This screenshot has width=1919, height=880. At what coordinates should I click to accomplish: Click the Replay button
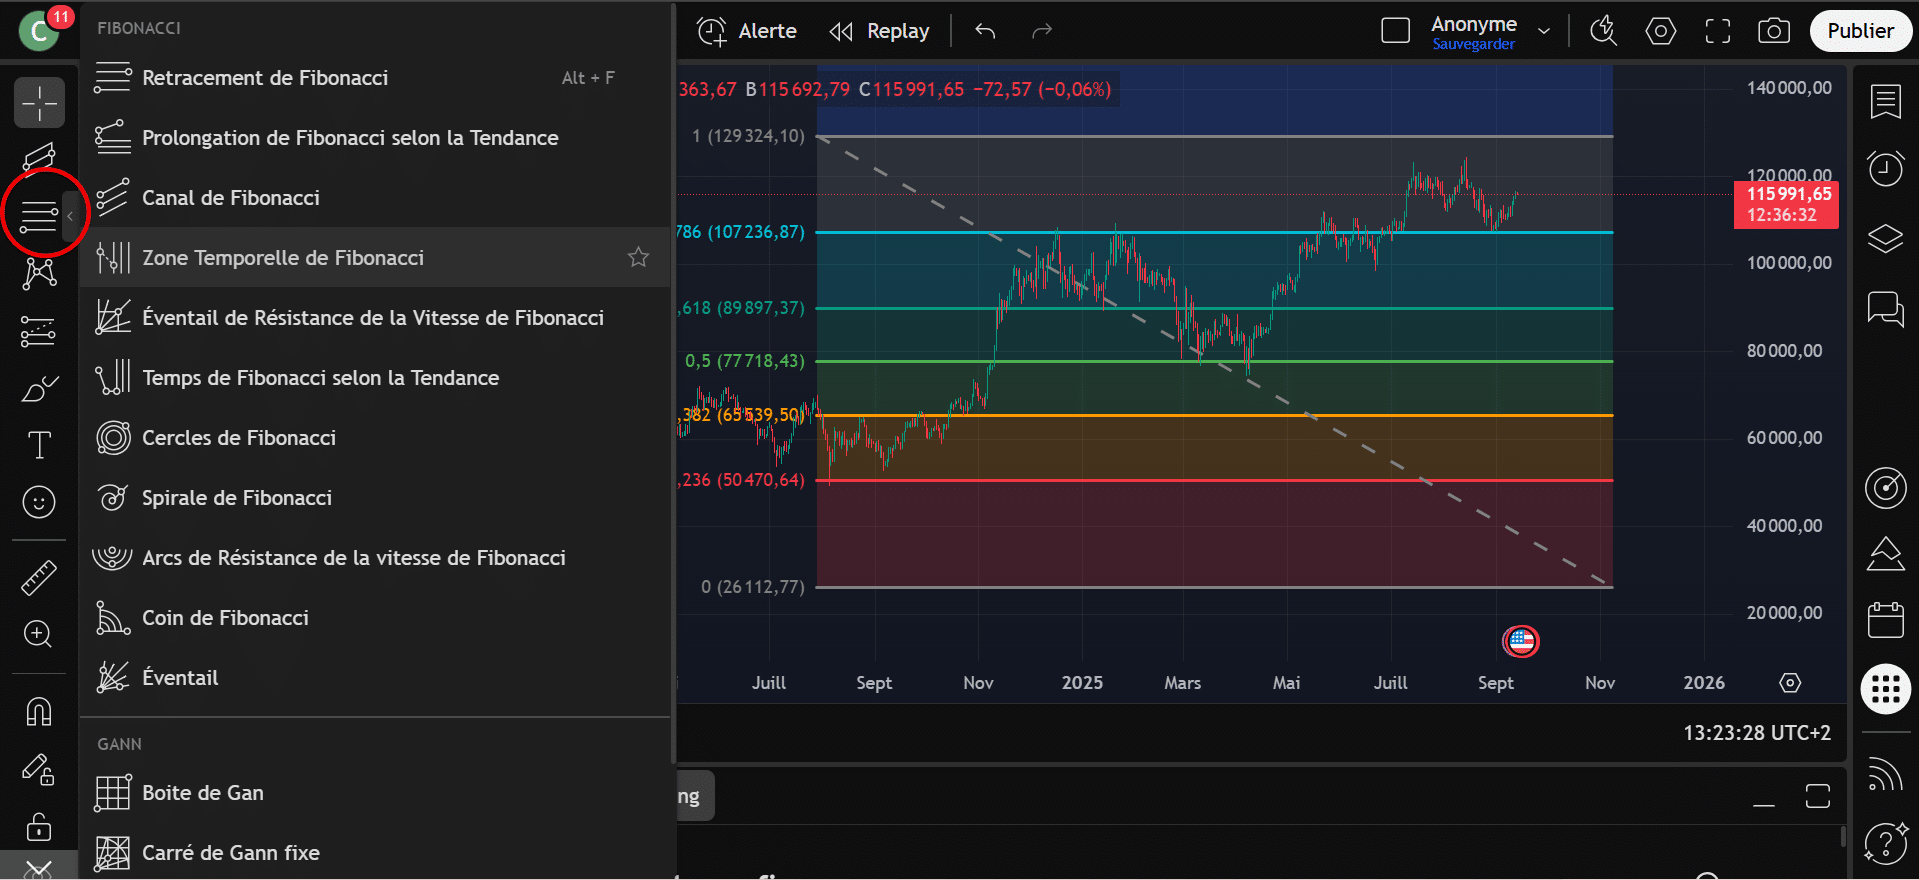click(880, 31)
